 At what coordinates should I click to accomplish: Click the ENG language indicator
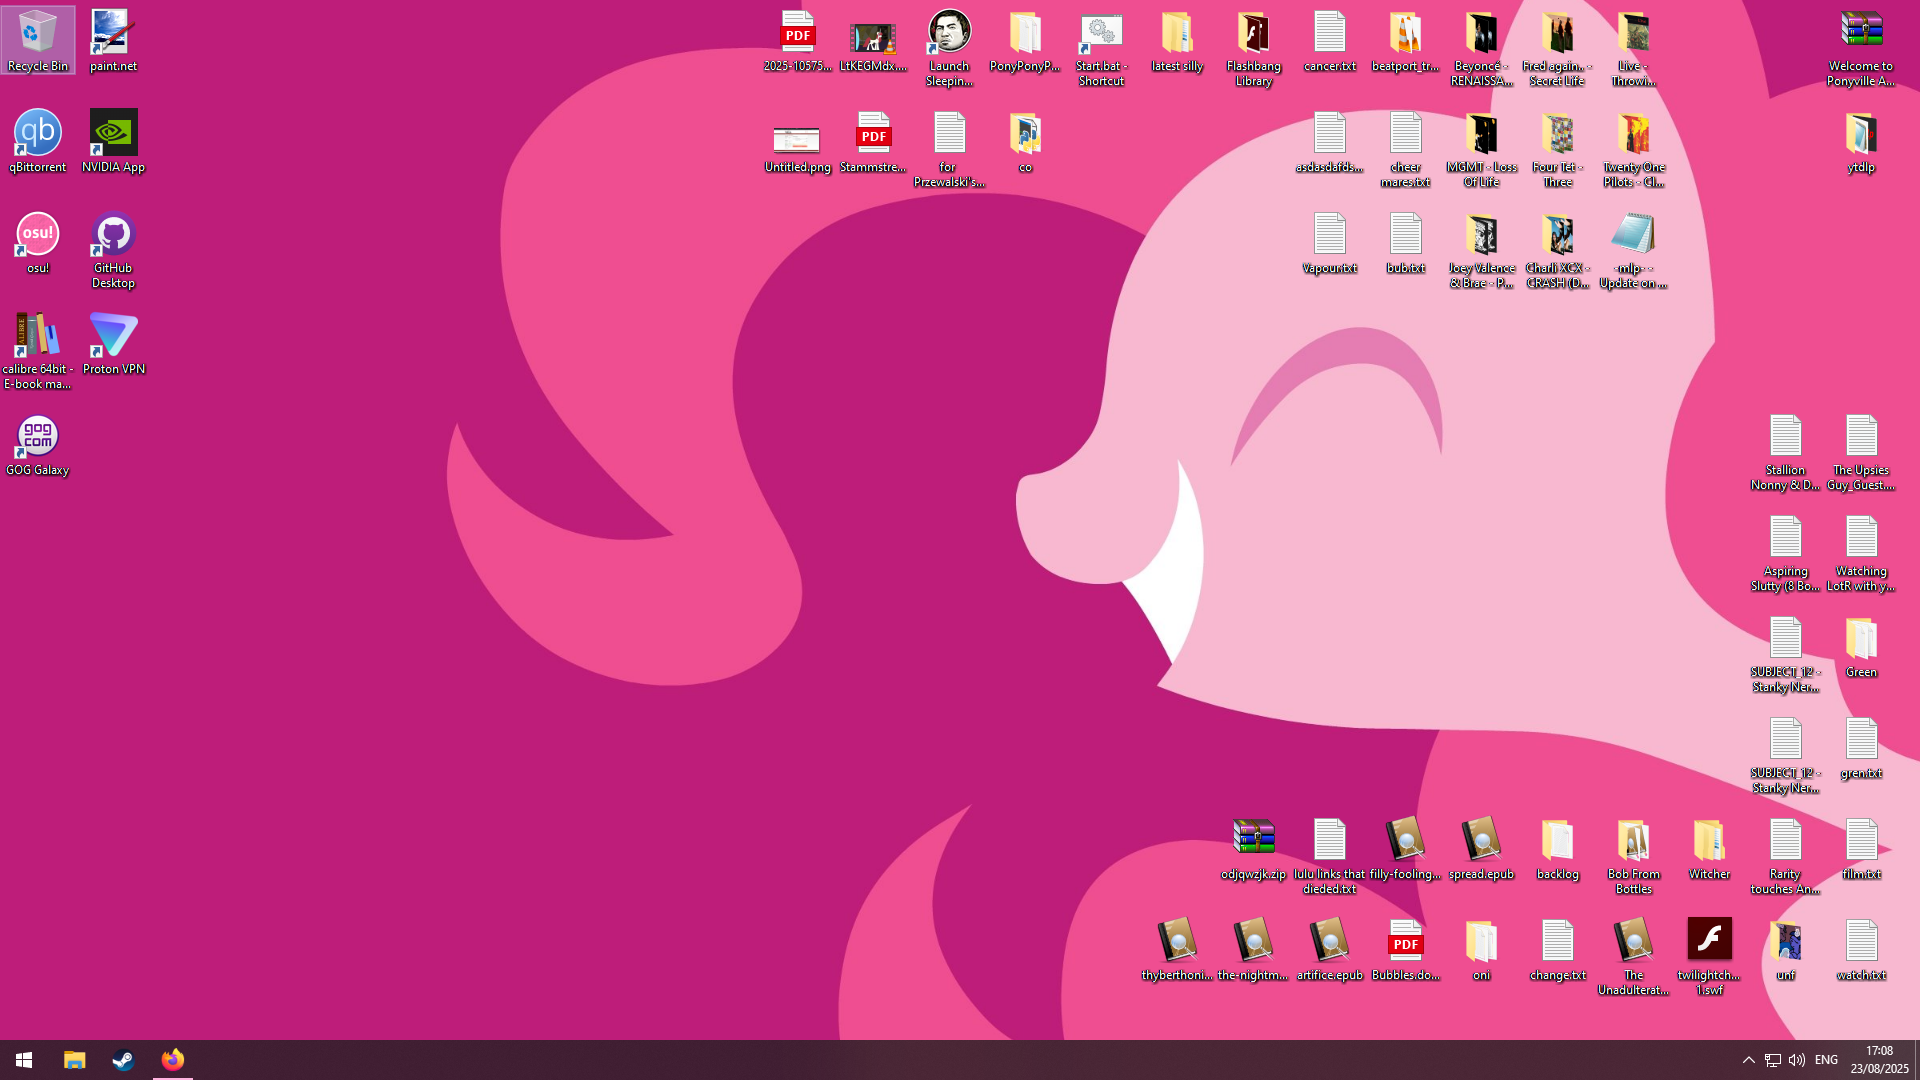pos(1826,1060)
